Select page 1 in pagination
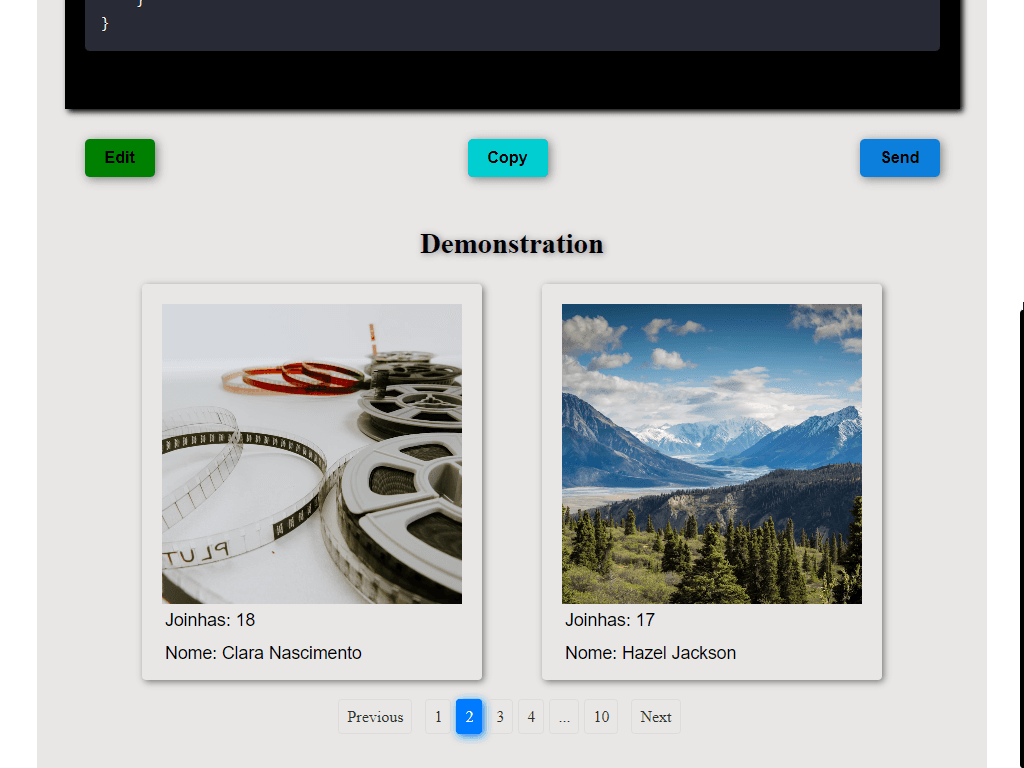The image size is (1024, 768). [x=438, y=716]
